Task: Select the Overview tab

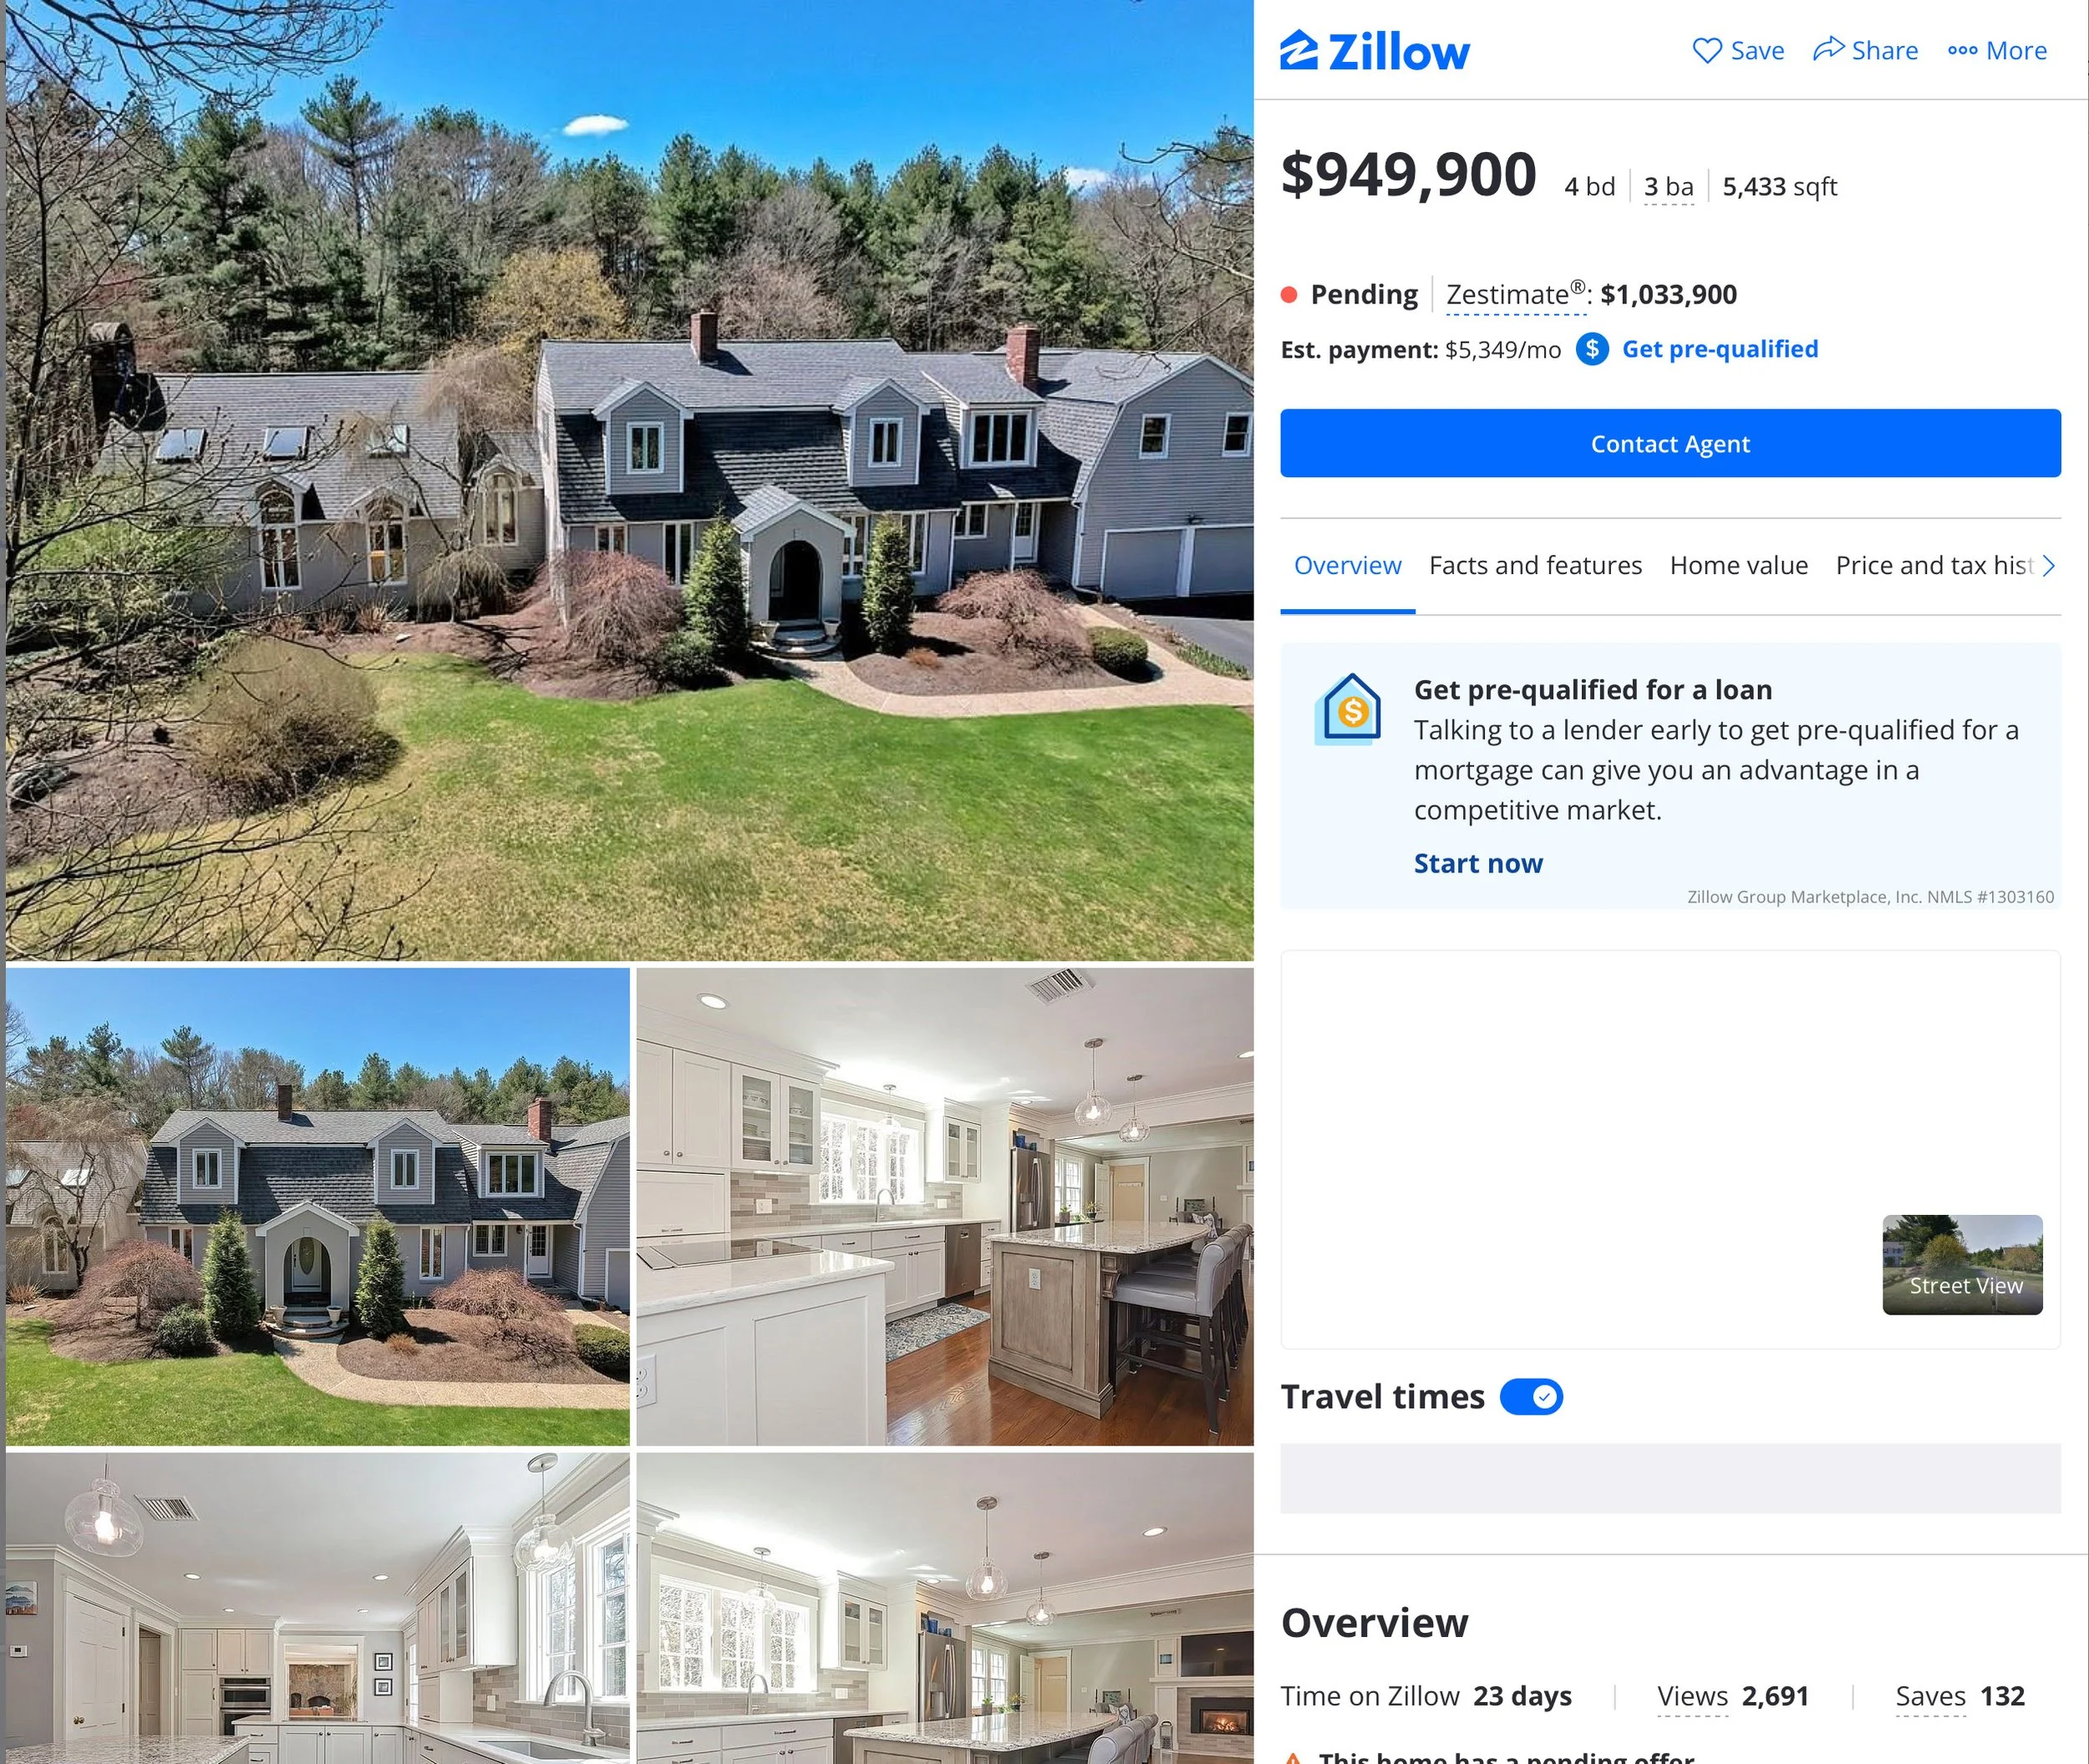Action: [x=1347, y=565]
